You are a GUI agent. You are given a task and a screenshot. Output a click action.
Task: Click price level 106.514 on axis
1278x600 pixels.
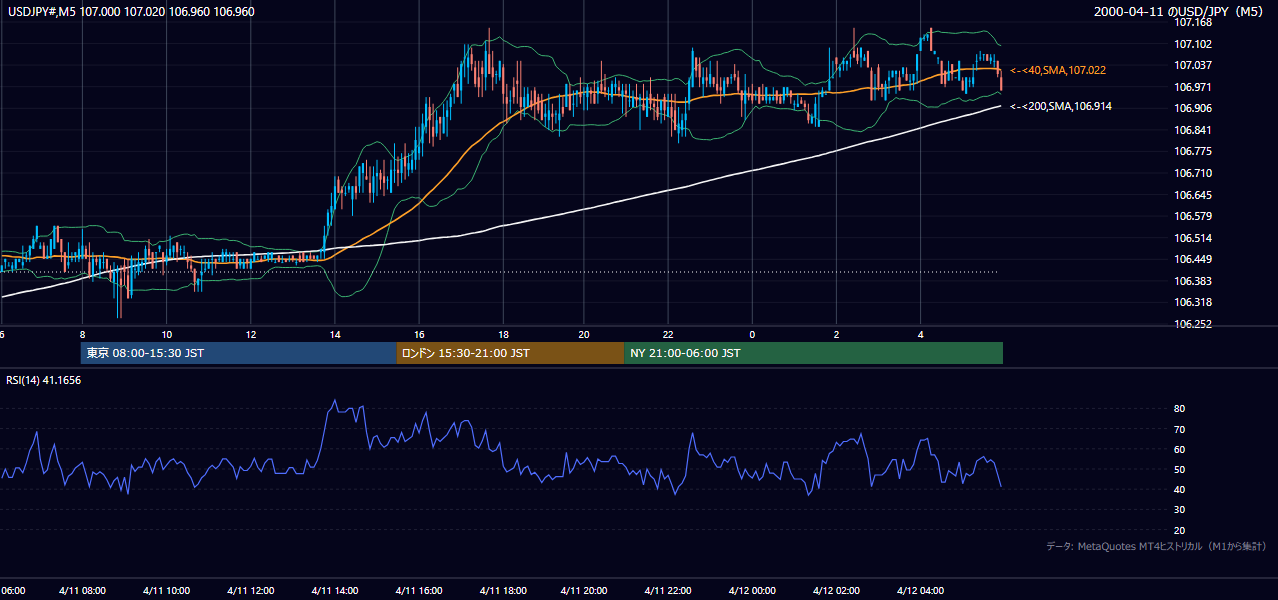(1193, 238)
